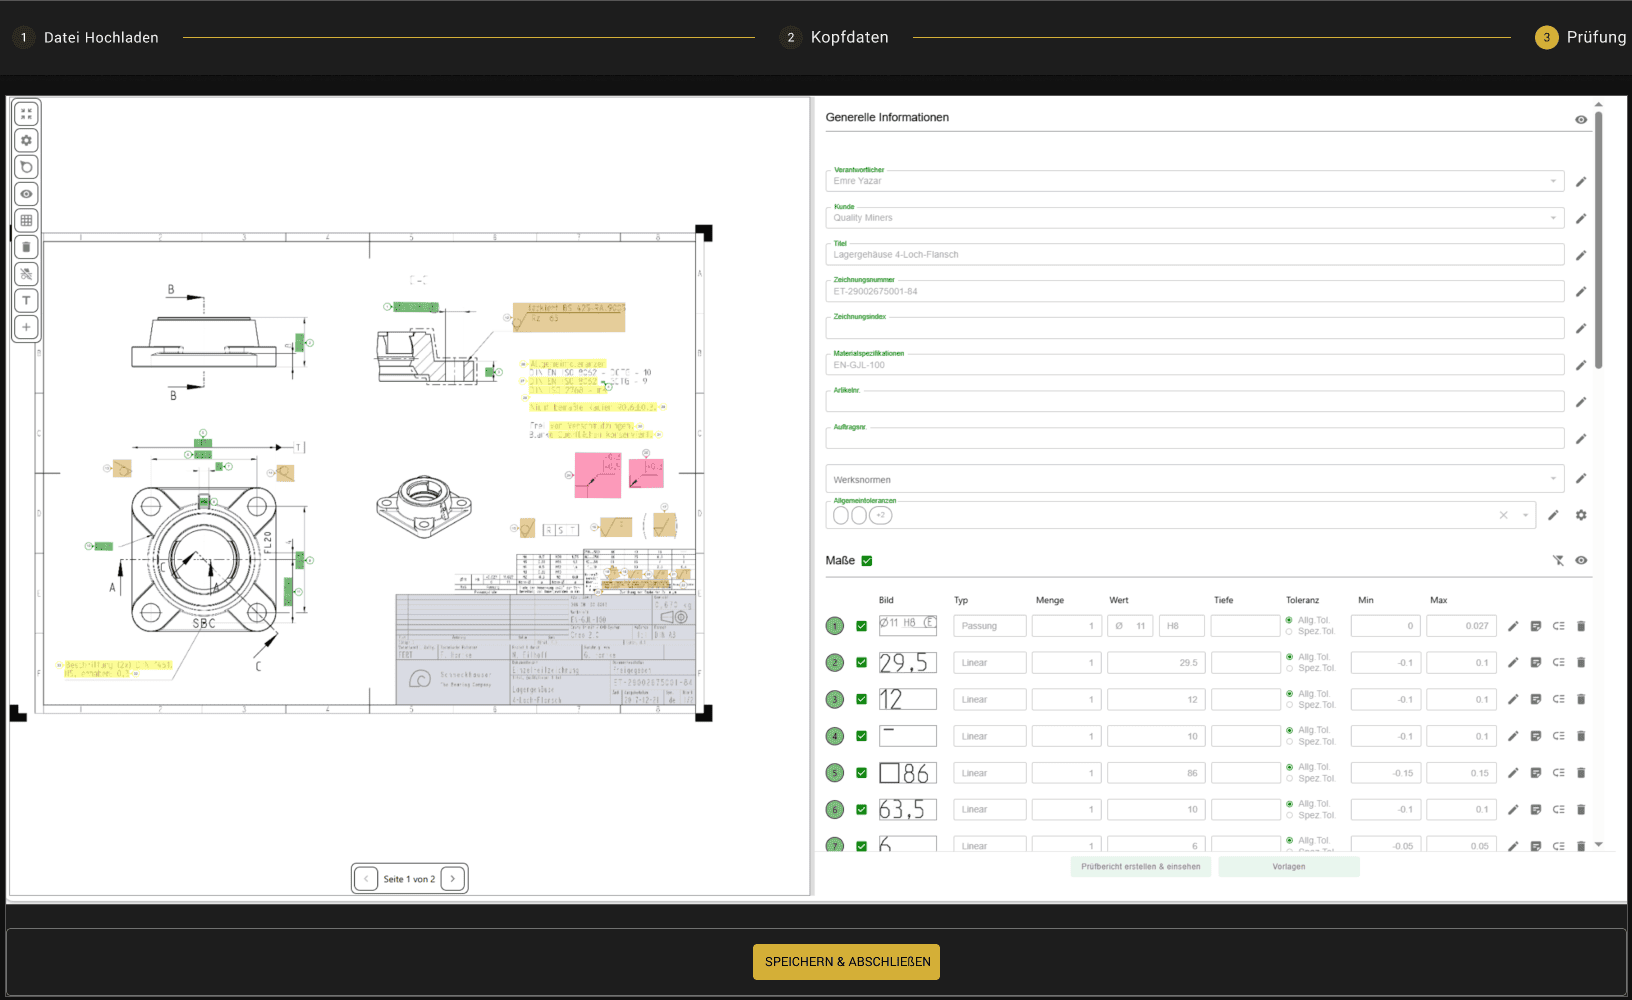Screen dimensions: 1632x1000
Task: Select Spez. Tol. radio for measurement row 1
Action: pos(1288,631)
